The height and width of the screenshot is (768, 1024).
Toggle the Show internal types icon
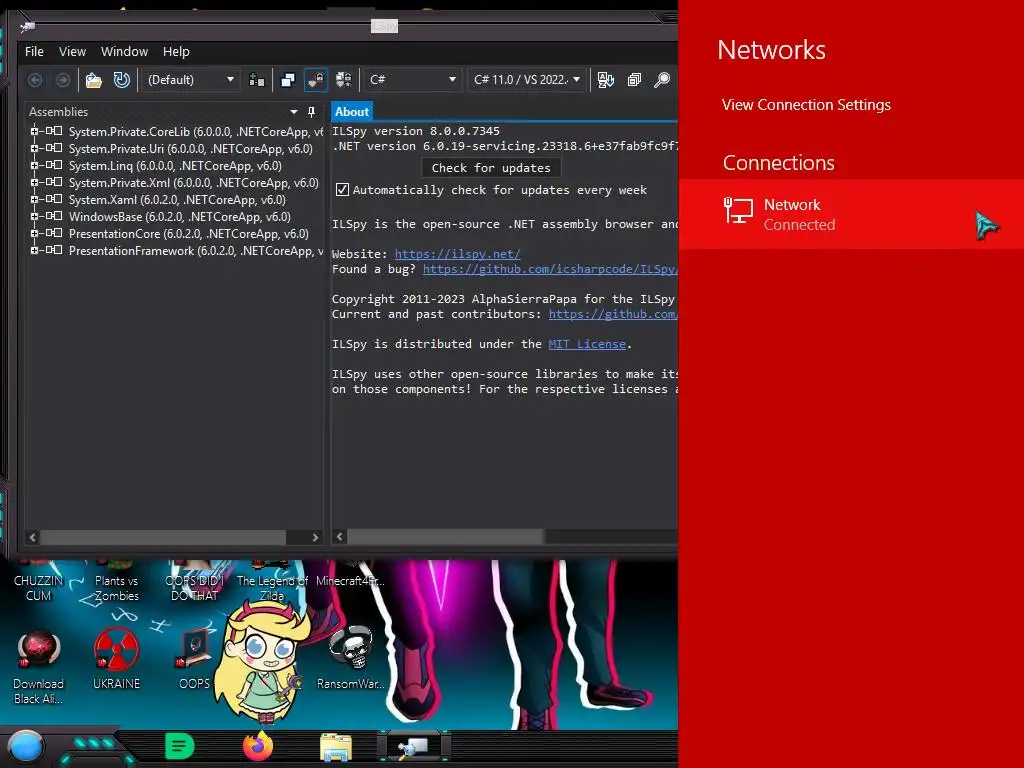point(315,80)
